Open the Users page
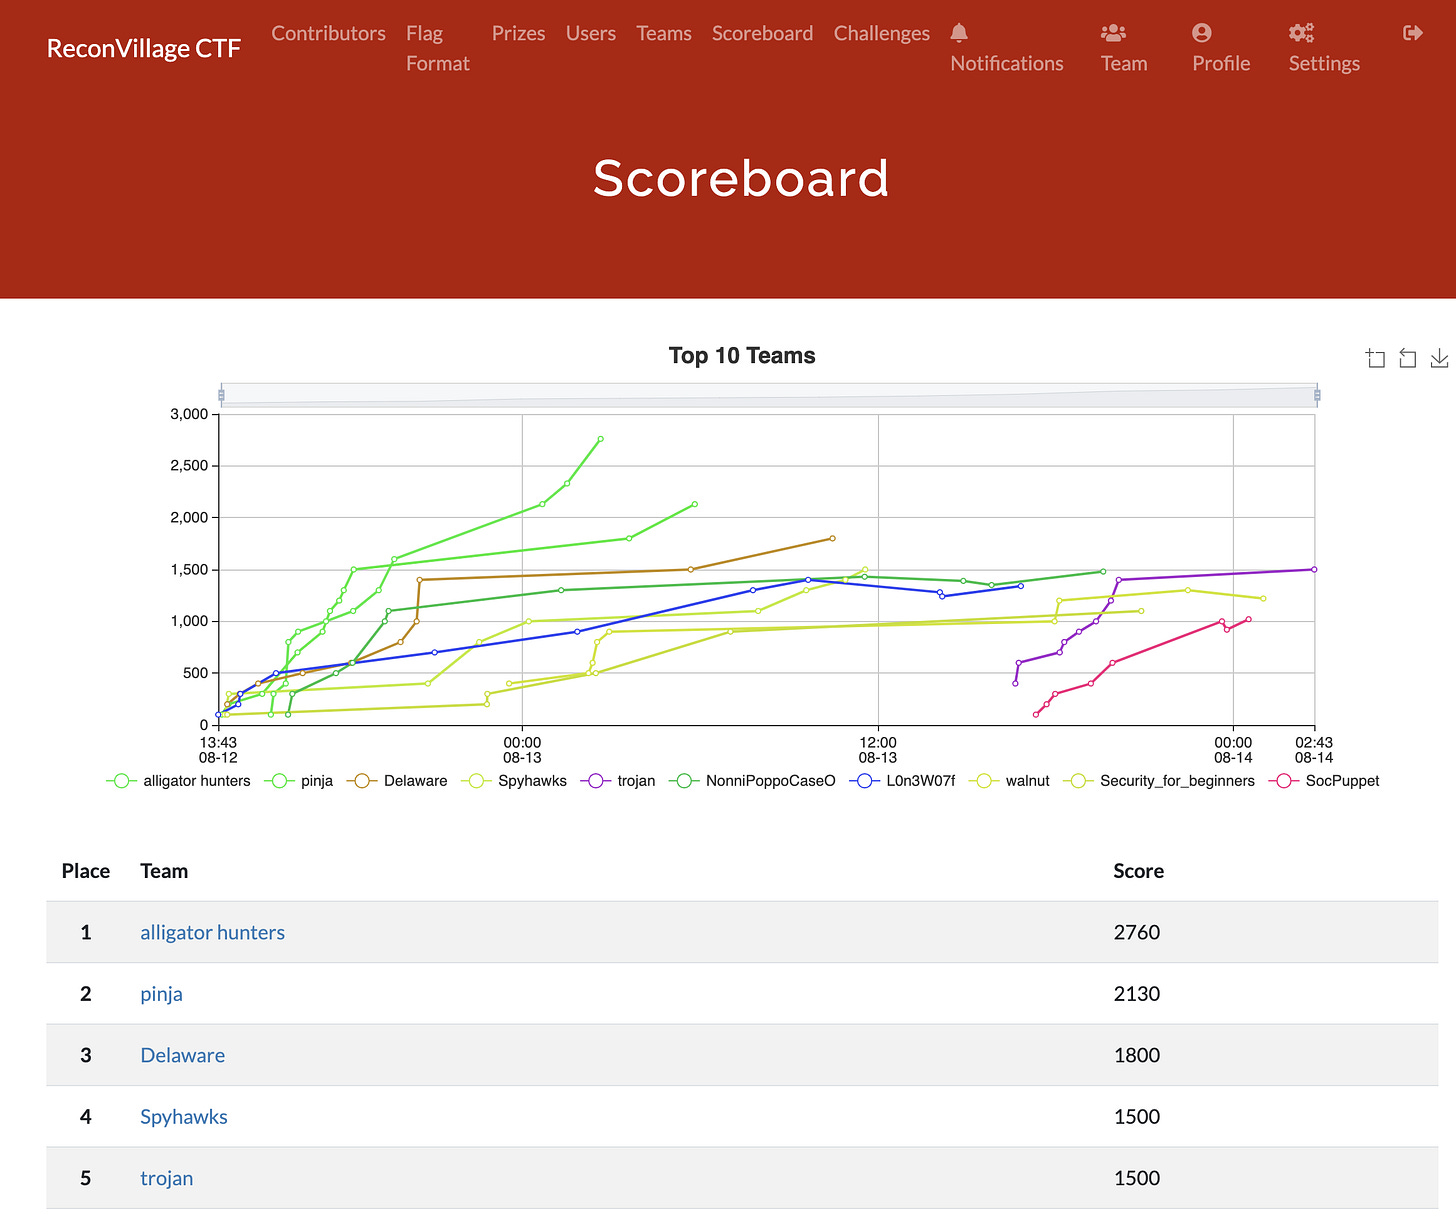The width and height of the screenshot is (1456, 1218). click(x=591, y=33)
